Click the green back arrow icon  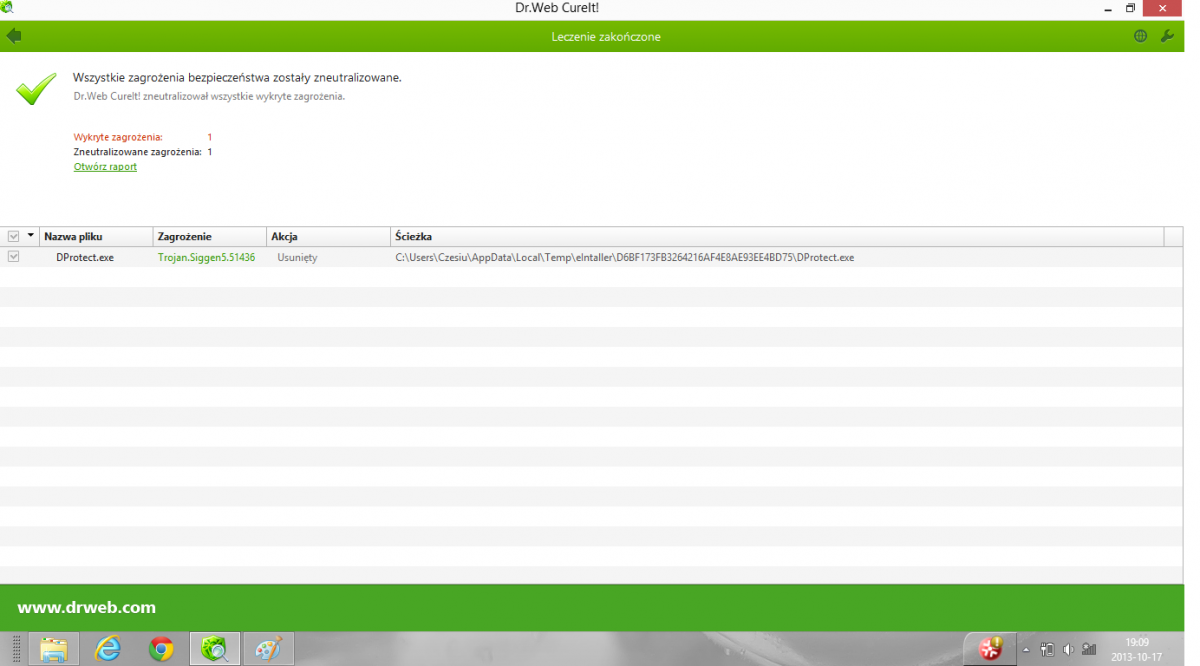[x=13, y=36]
